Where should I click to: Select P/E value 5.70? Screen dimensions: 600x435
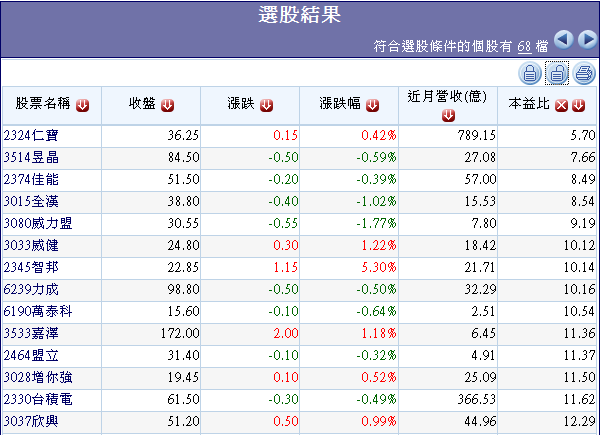tap(583, 135)
